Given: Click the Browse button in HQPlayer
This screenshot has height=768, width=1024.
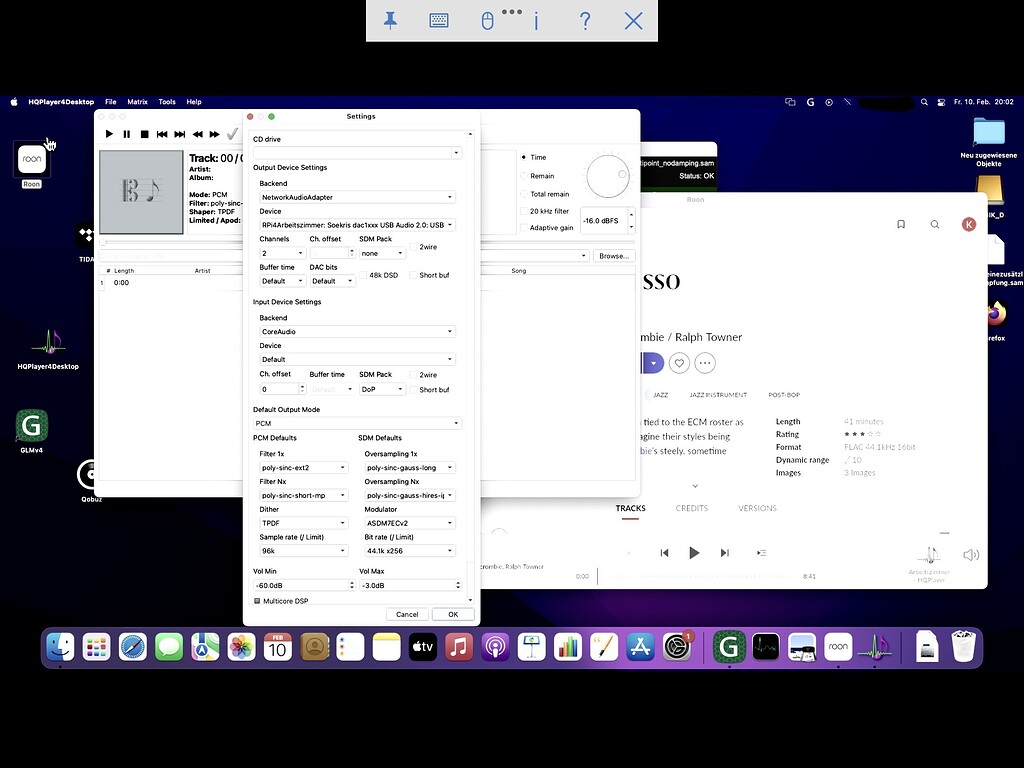Looking at the screenshot, I should [612, 255].
